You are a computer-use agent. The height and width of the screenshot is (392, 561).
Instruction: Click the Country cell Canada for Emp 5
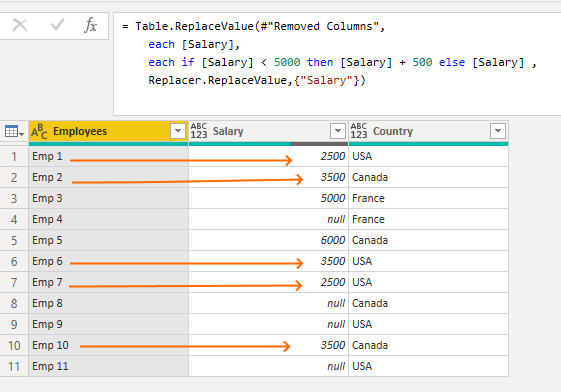(428, 240)
